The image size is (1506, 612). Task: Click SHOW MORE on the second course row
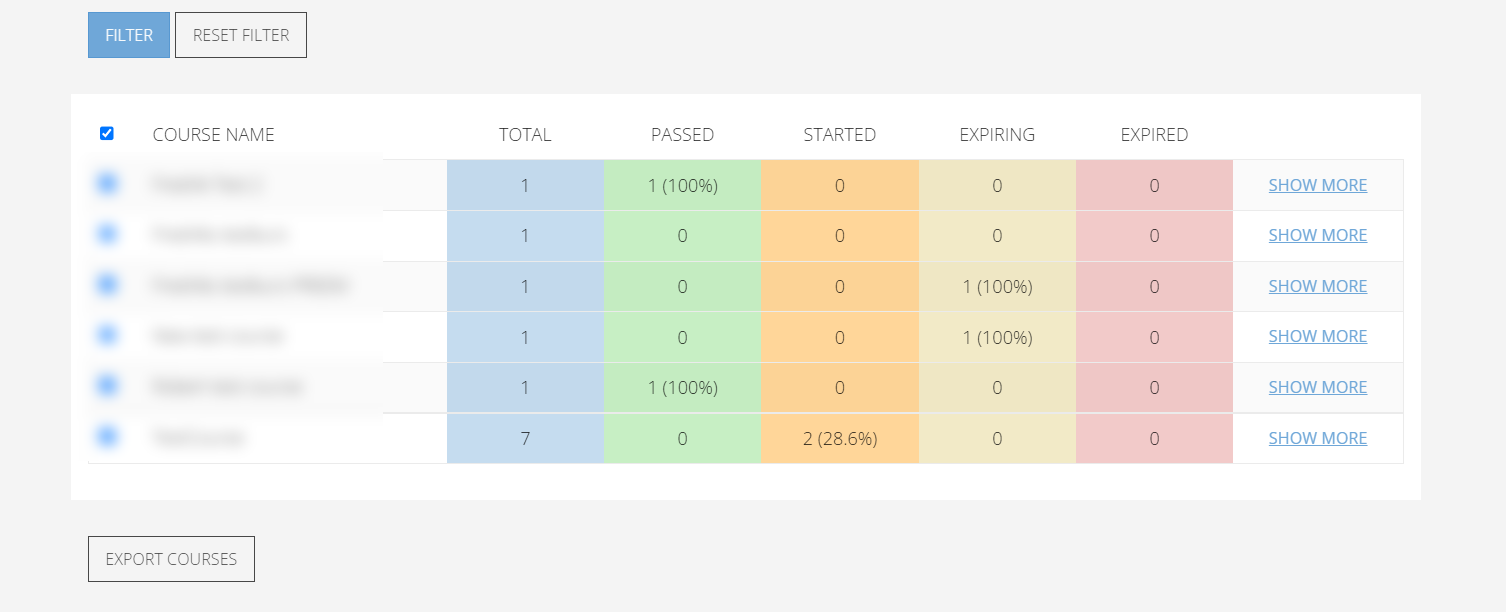1317,235
